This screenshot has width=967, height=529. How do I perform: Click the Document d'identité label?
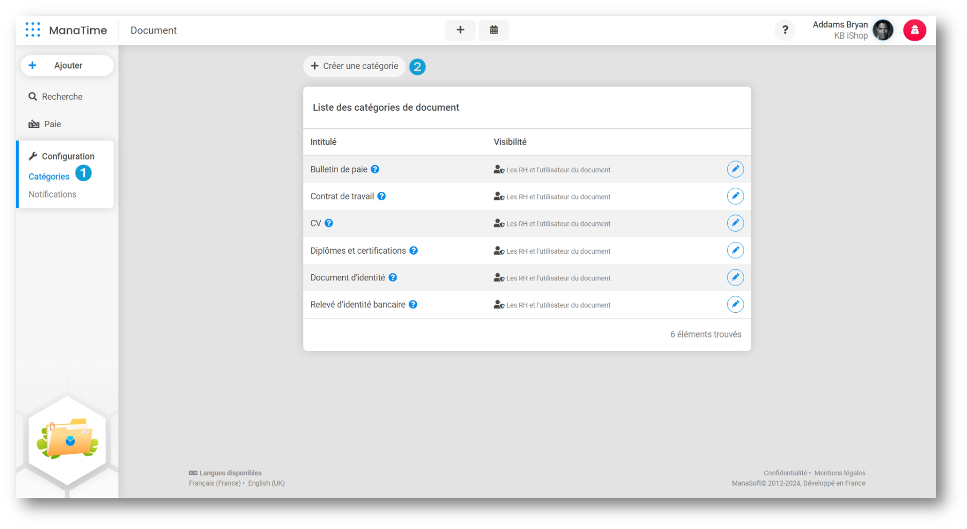tap(347, 277)
